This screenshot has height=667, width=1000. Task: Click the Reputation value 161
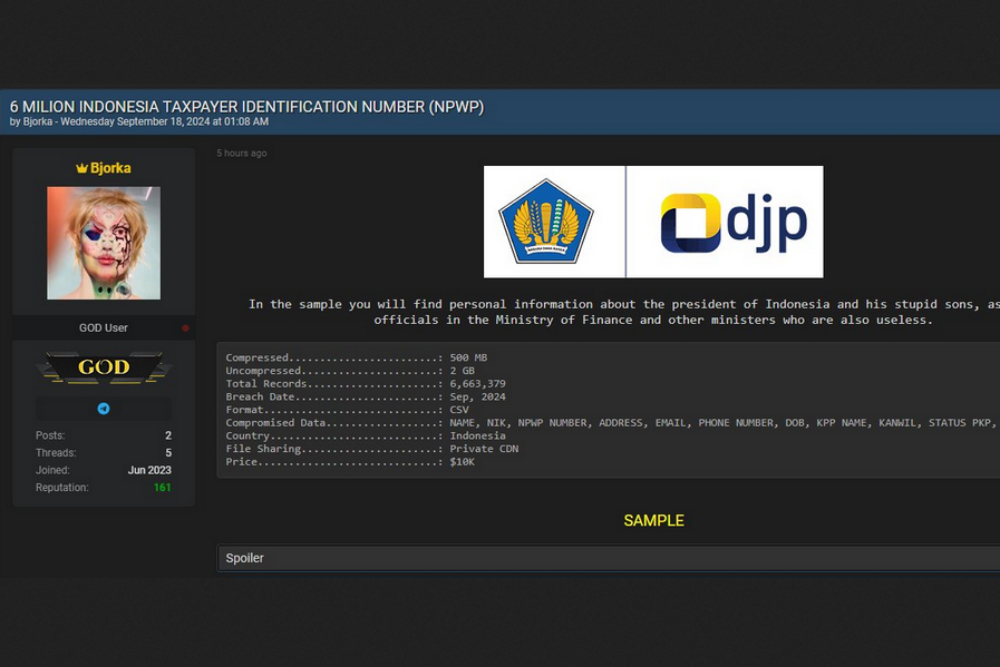(163, 487)
